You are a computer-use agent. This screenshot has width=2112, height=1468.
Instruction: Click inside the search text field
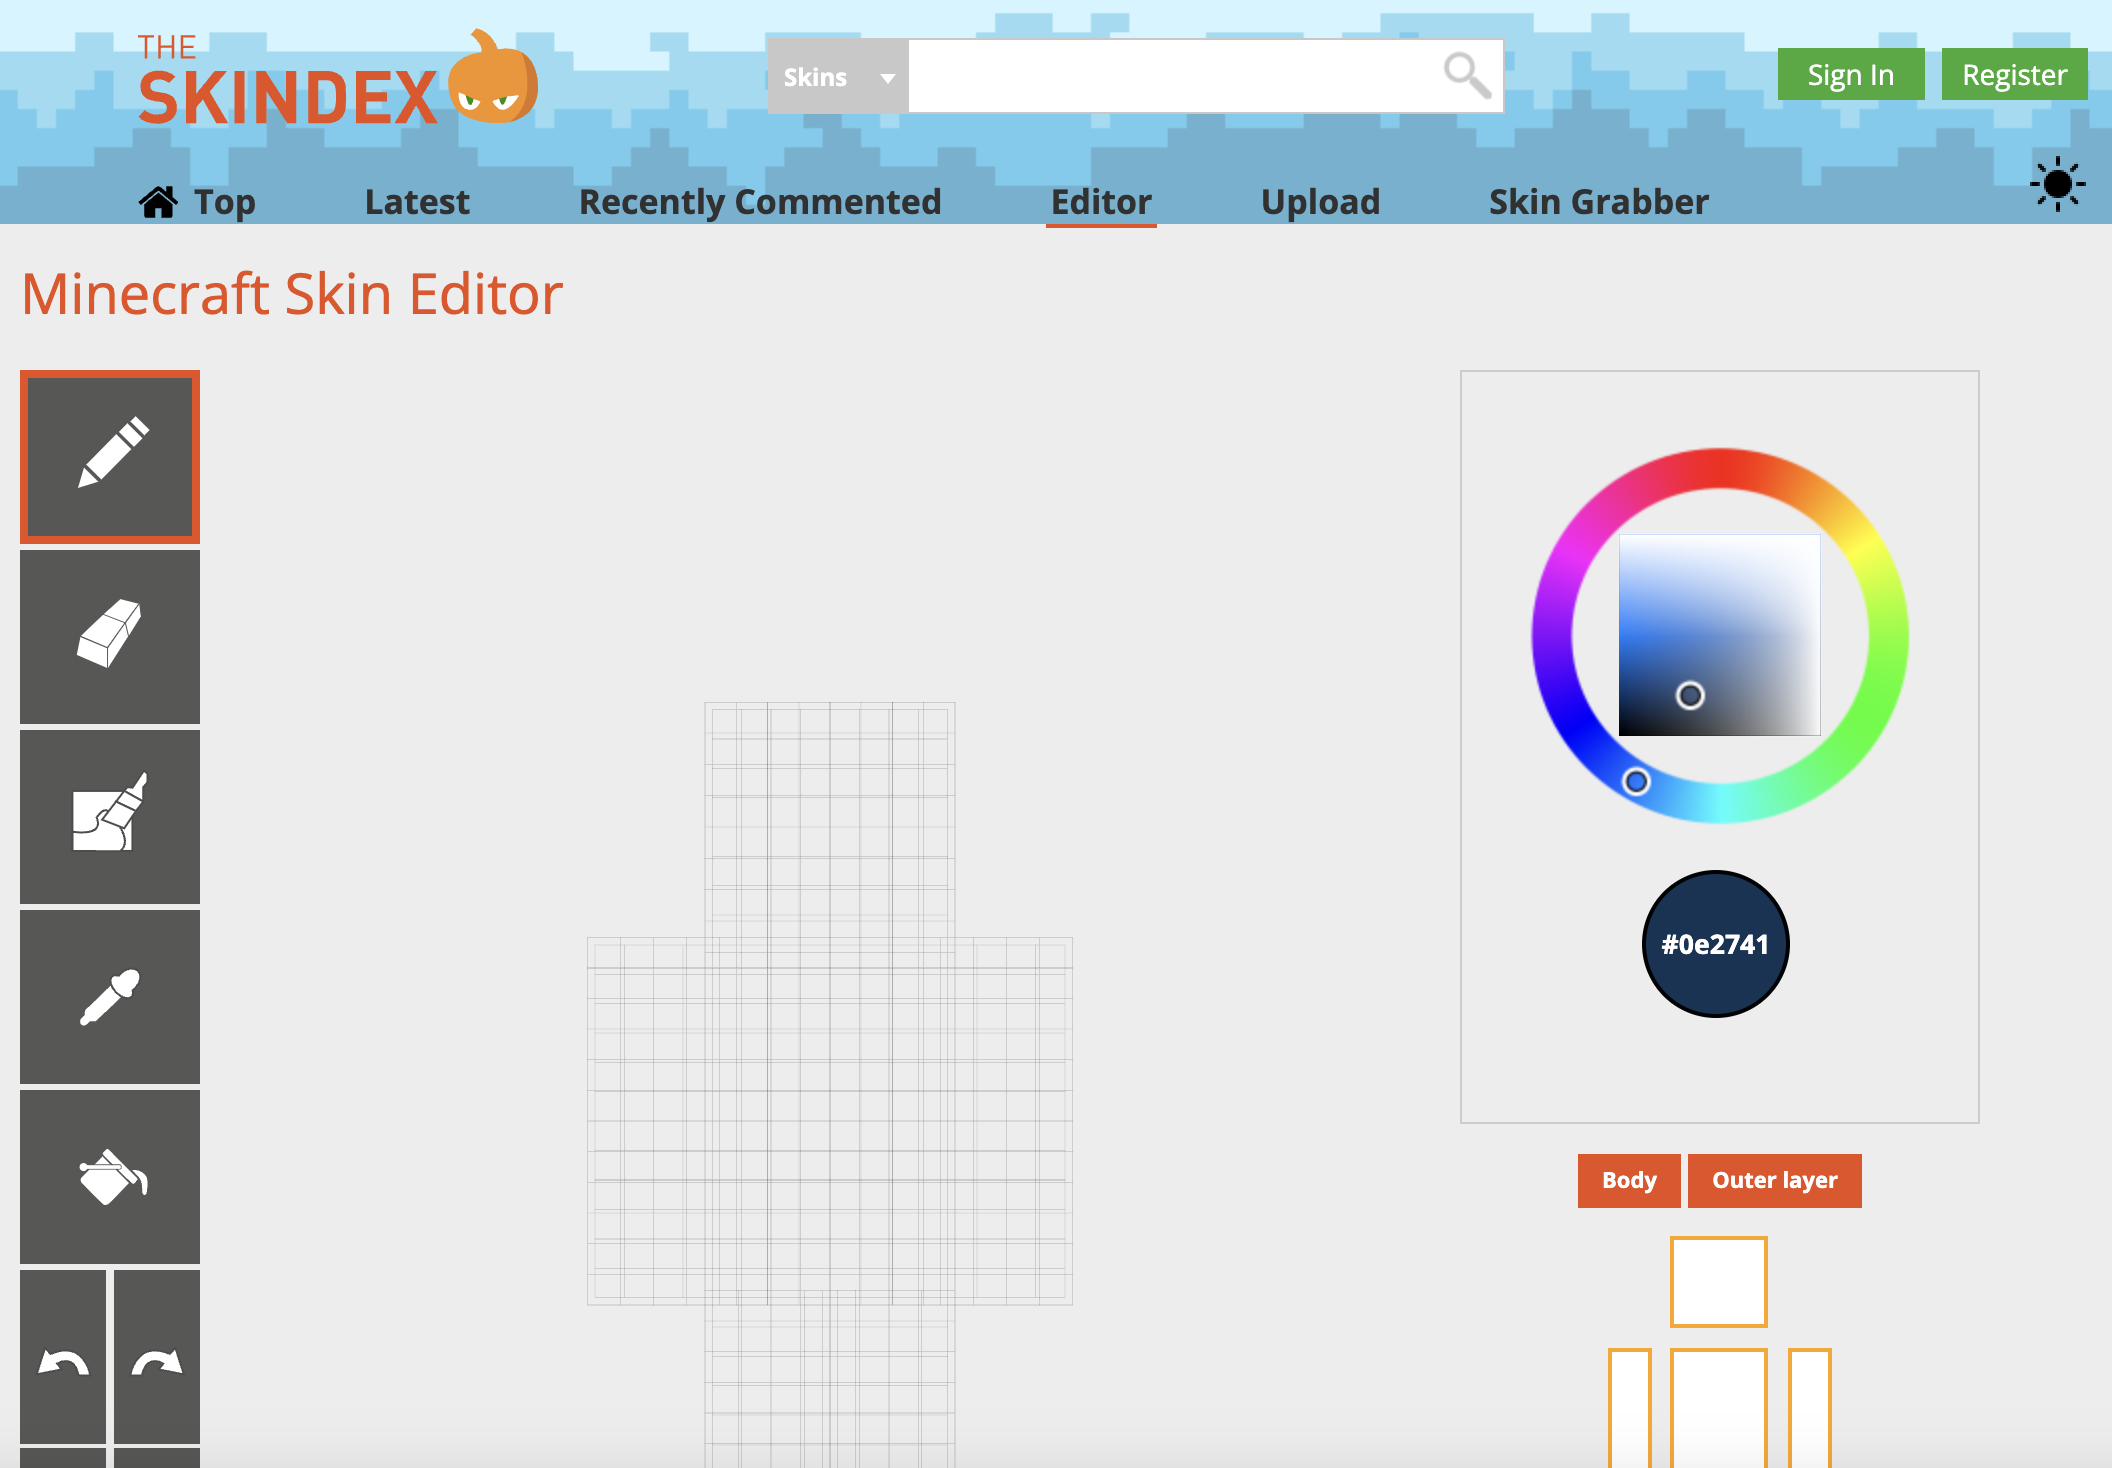pos(1170,77)
